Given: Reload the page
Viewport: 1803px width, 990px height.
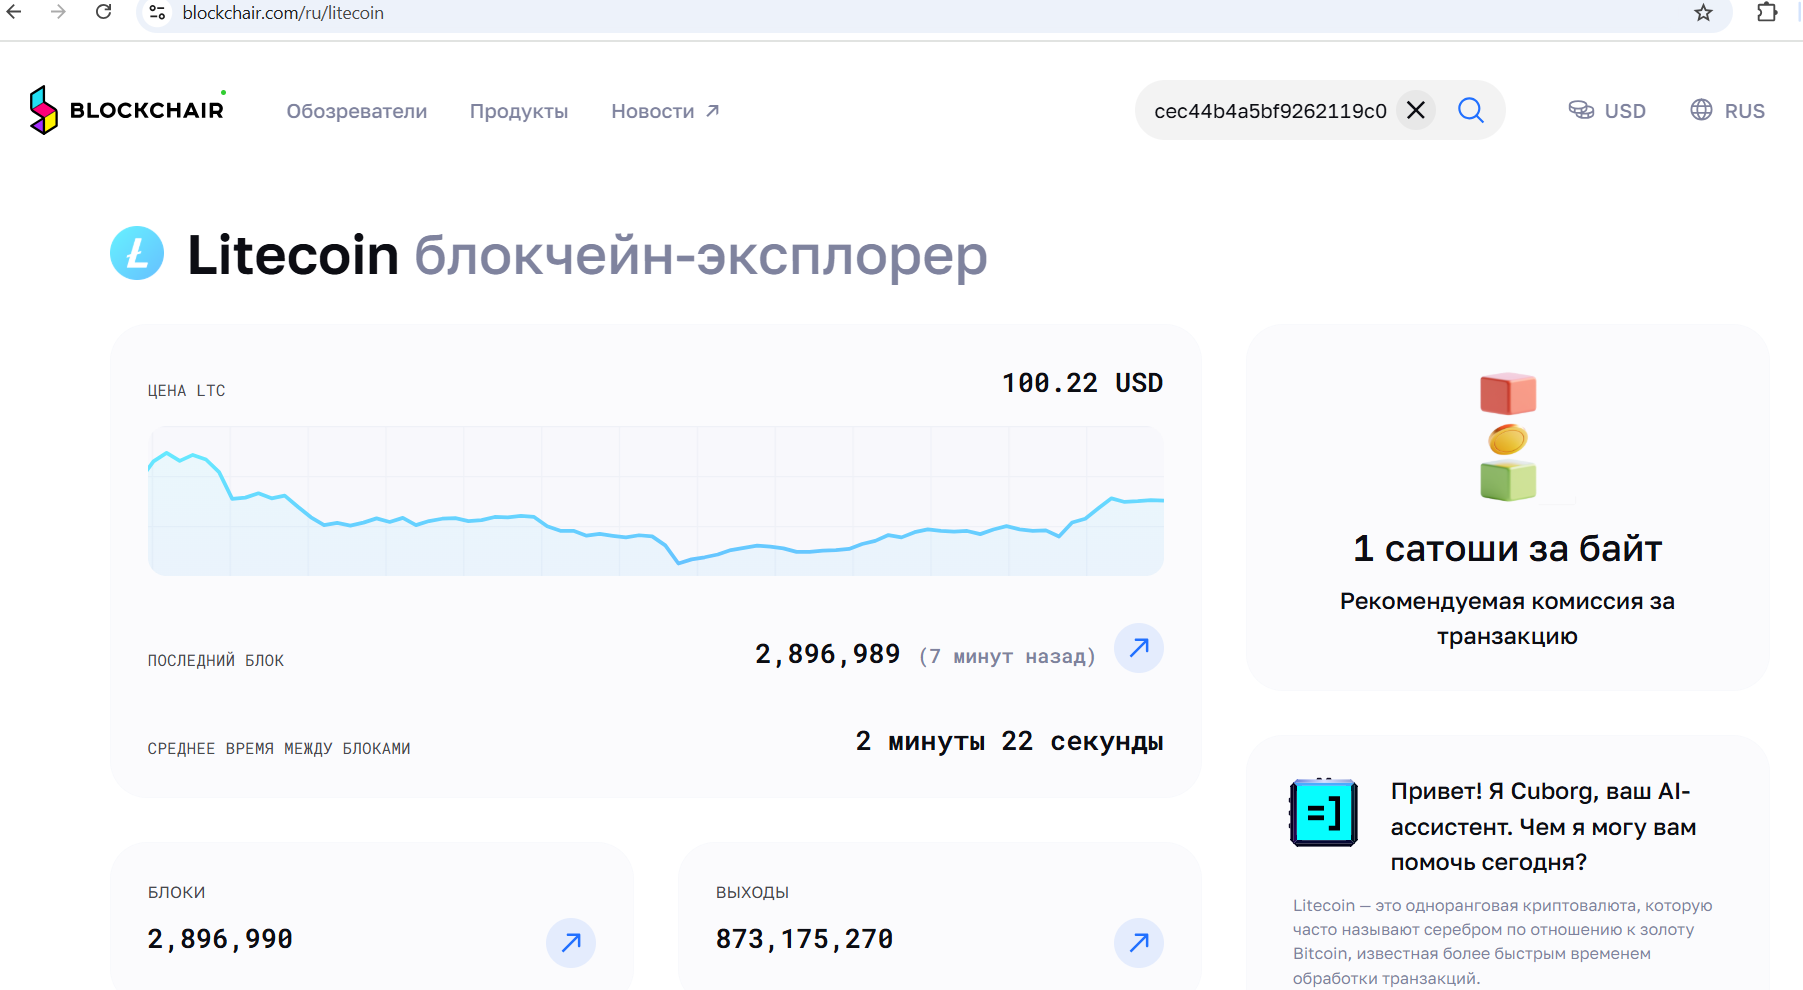Looking at the screenshot, I should tap(103, 13).
